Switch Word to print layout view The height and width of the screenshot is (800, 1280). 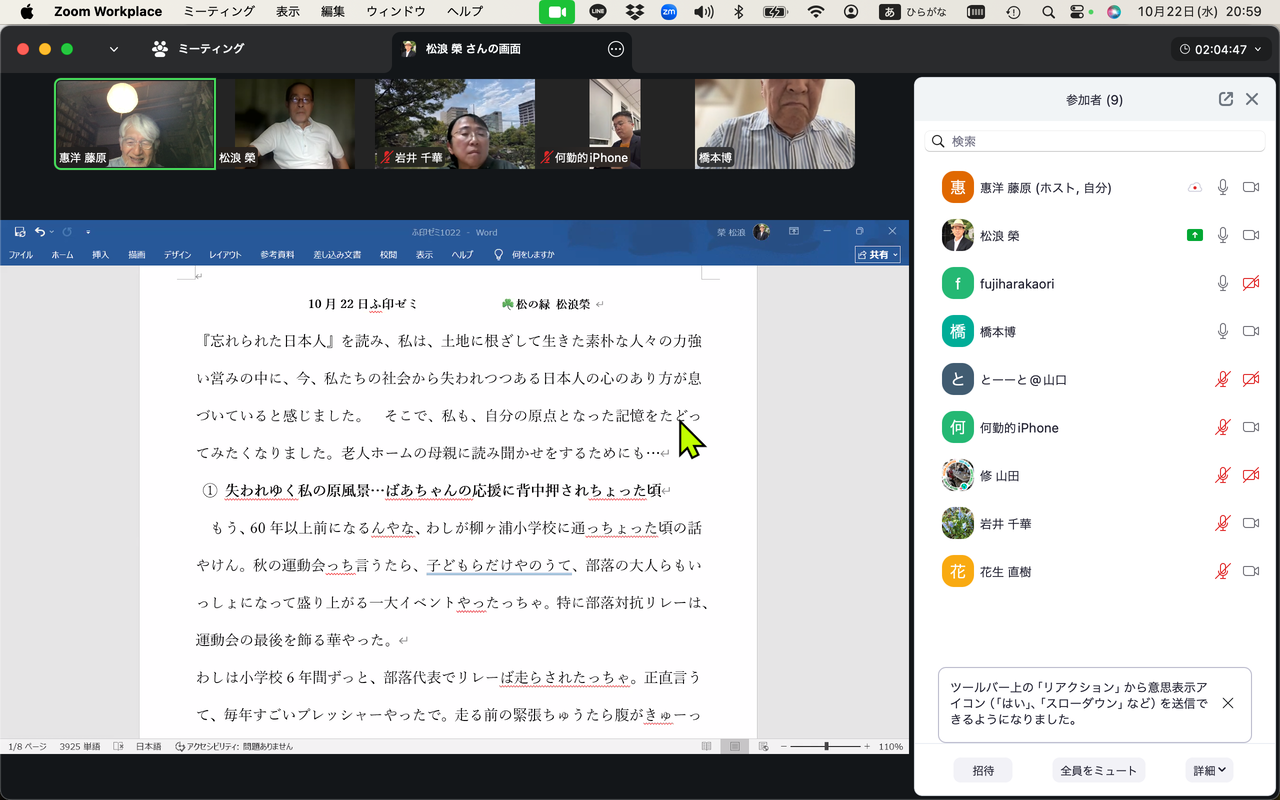click(735, 747)
